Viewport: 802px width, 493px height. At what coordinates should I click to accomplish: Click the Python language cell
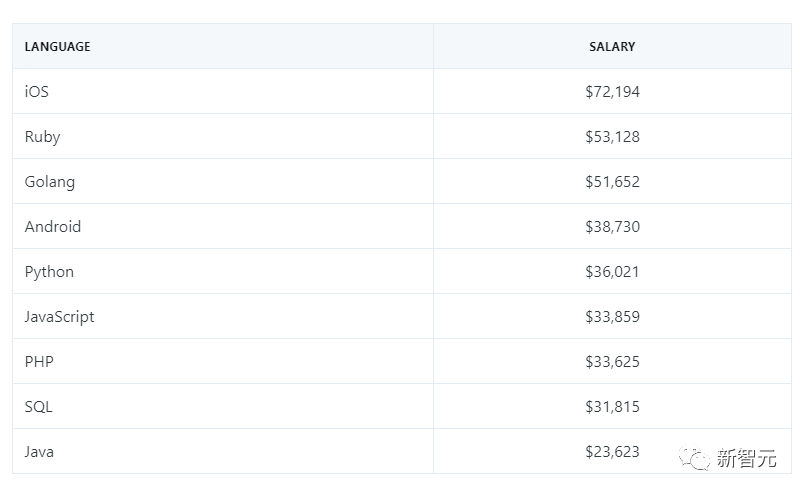(49, 272)
